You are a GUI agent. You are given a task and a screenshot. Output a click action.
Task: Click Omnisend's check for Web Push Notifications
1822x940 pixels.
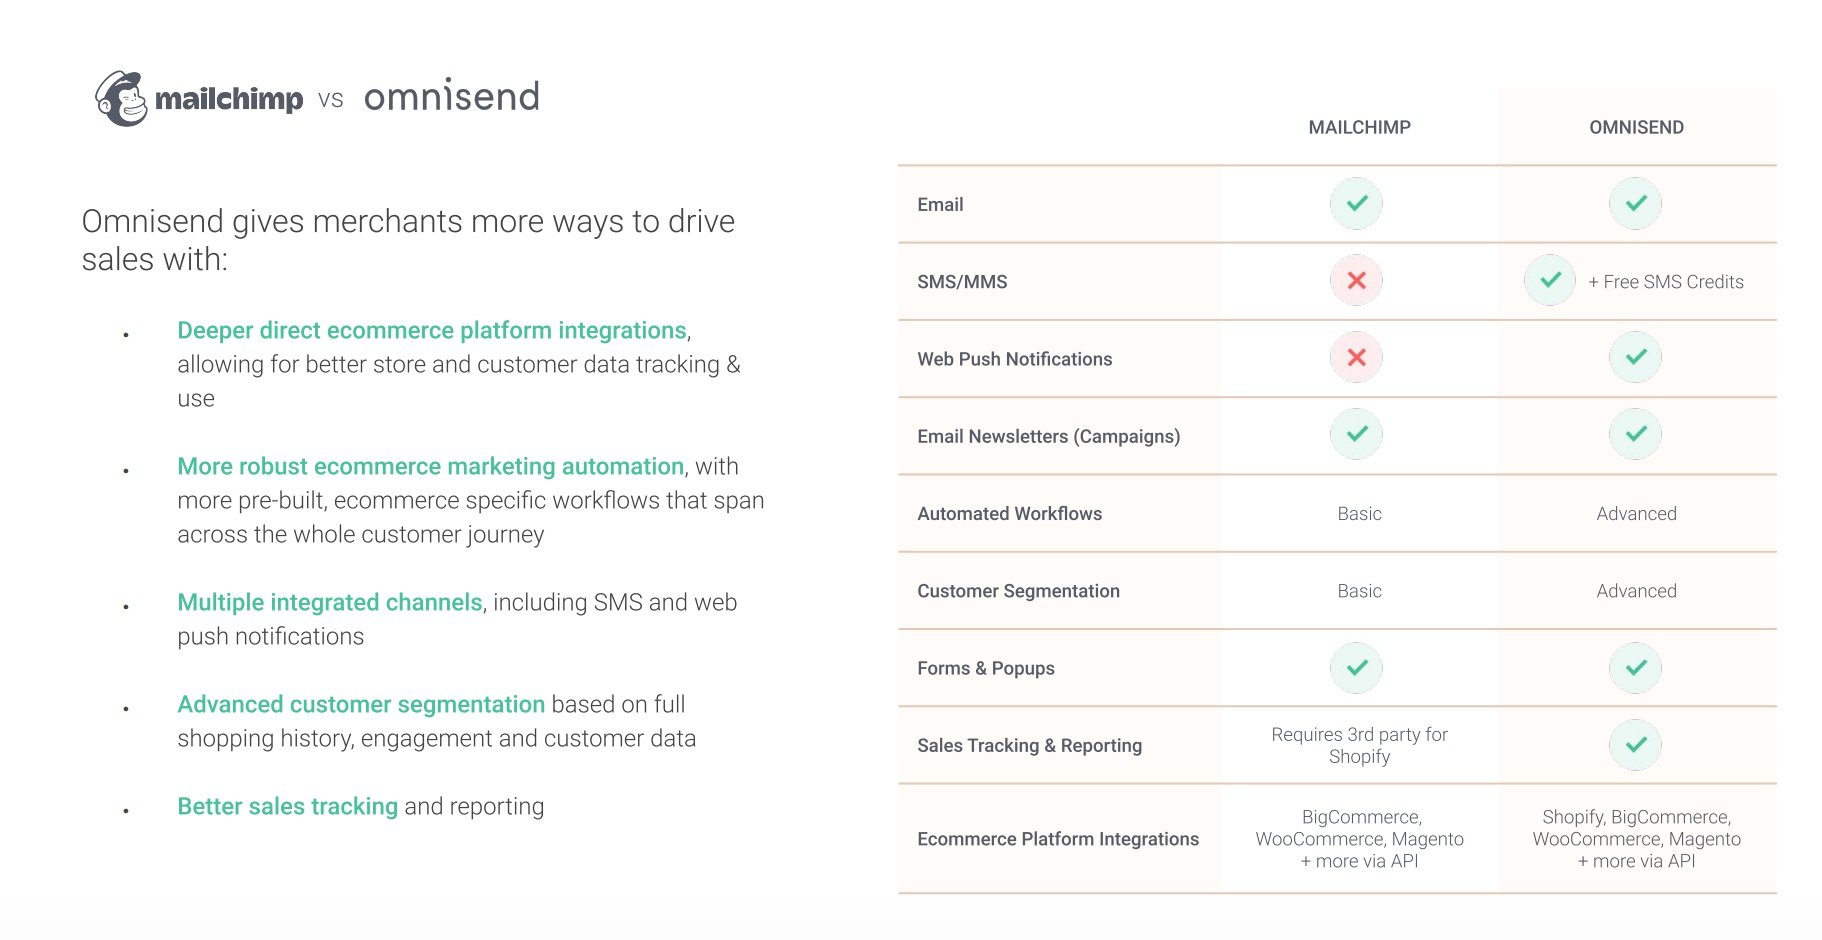click(x=1635, y=358)
